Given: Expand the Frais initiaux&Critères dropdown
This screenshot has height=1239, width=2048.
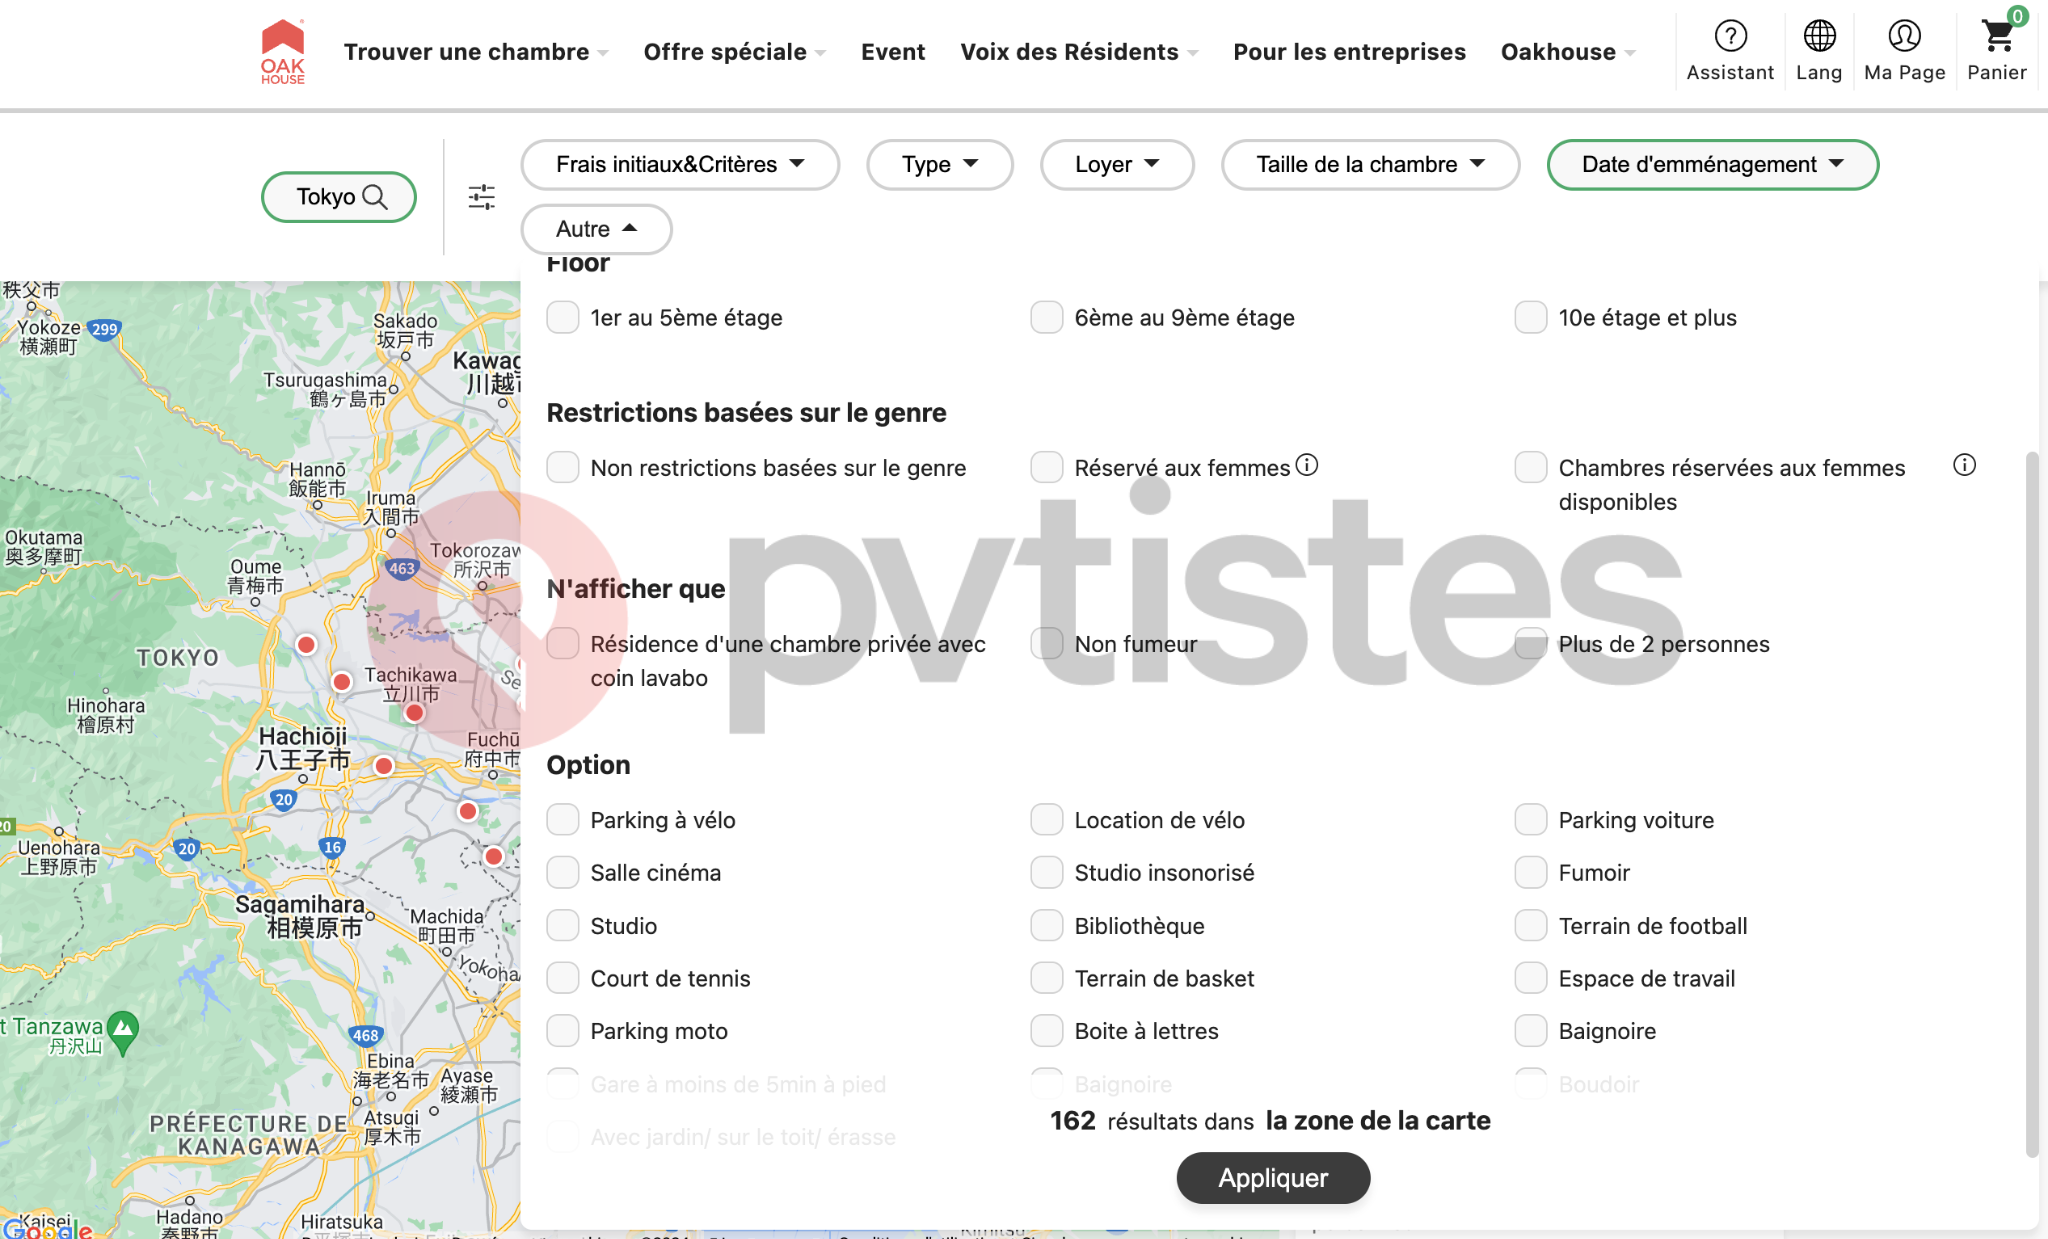Looking at the screenshot, I should click(679, 164).
